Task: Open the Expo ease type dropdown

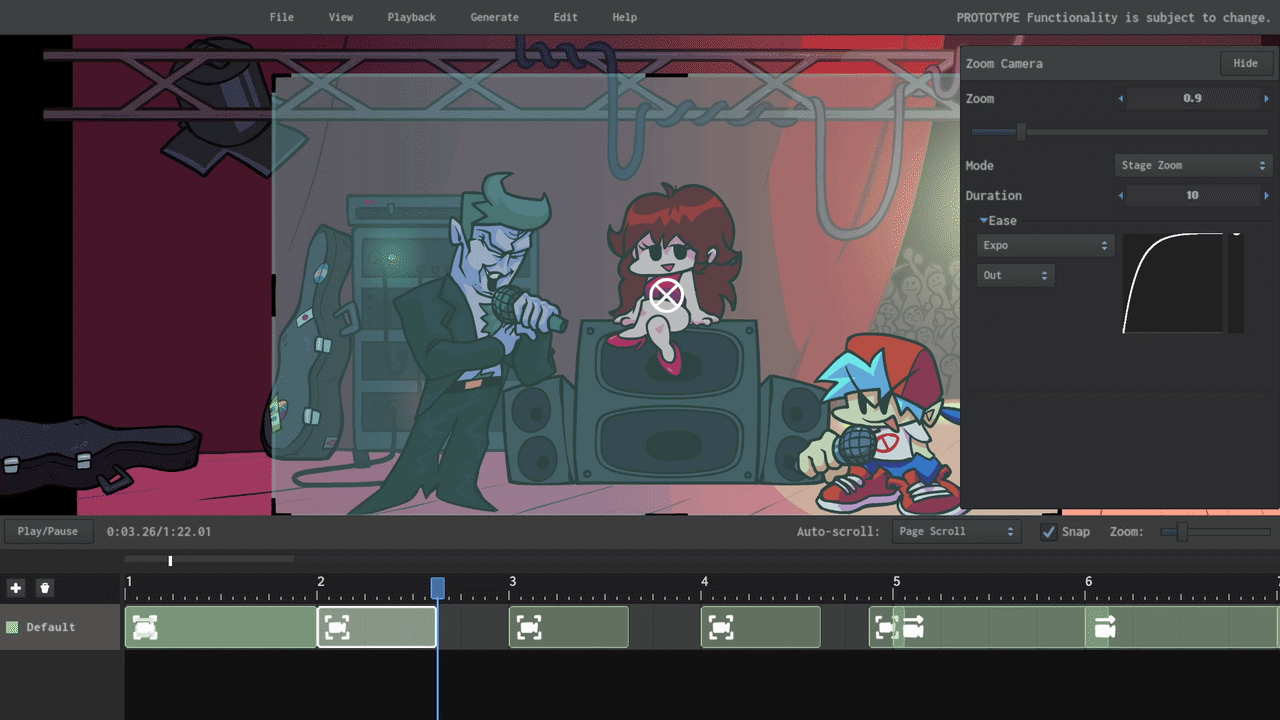Action: pos(1045,246)
